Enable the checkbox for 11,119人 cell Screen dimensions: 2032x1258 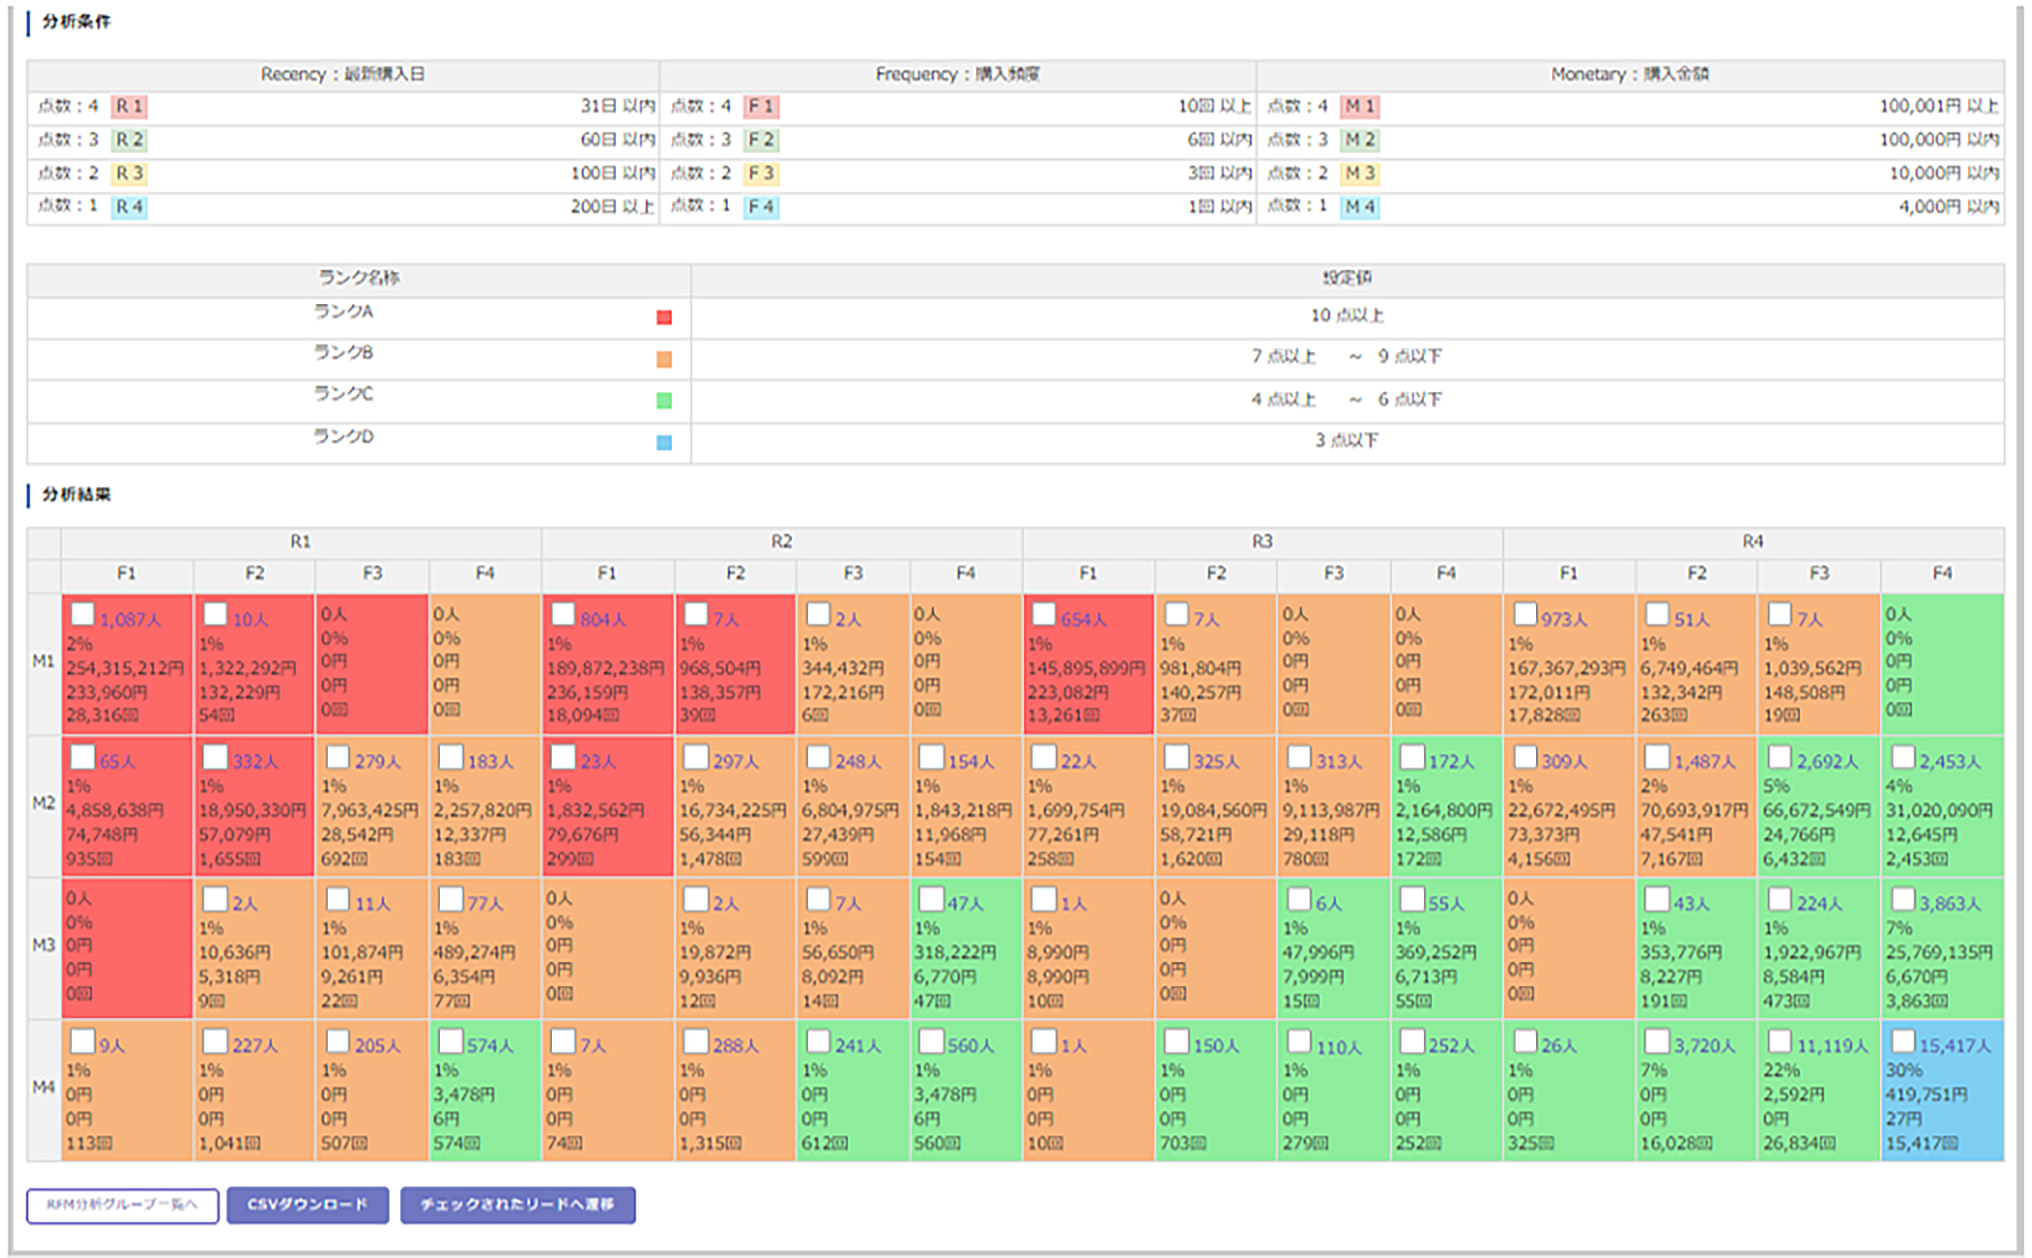(x=1780, y=1041)
